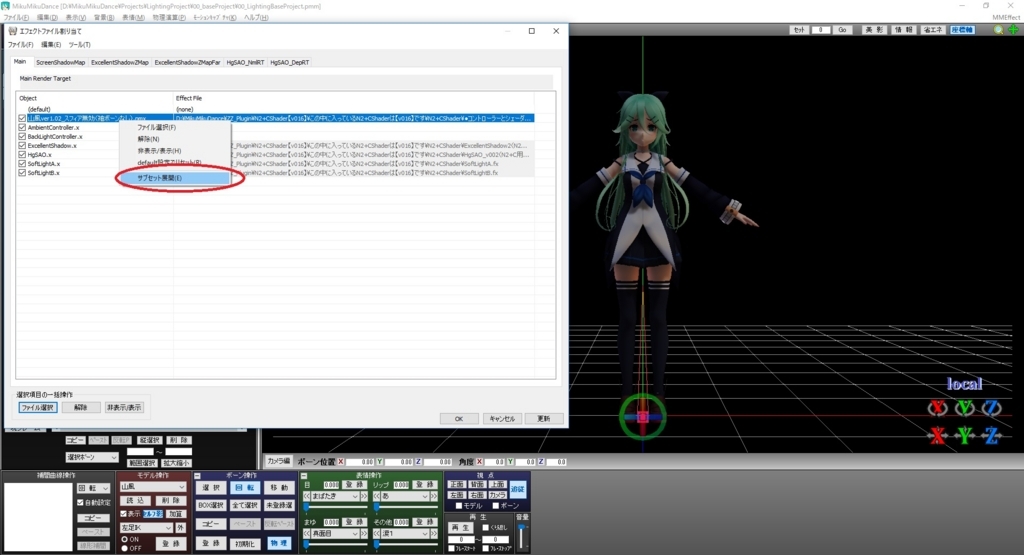
Task: Click the ボーン位置 X value field
Action: pos(360,462)
